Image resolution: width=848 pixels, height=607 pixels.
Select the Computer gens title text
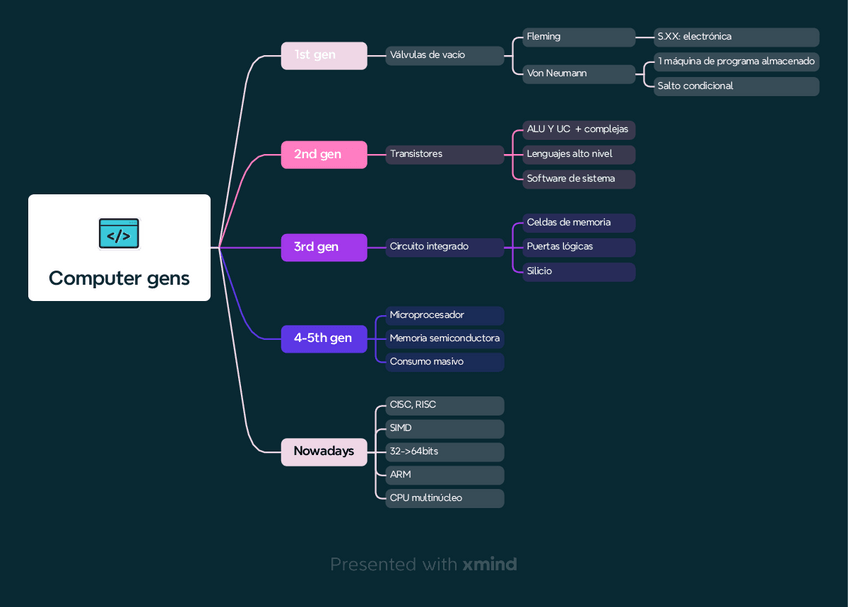coord(119,278)
